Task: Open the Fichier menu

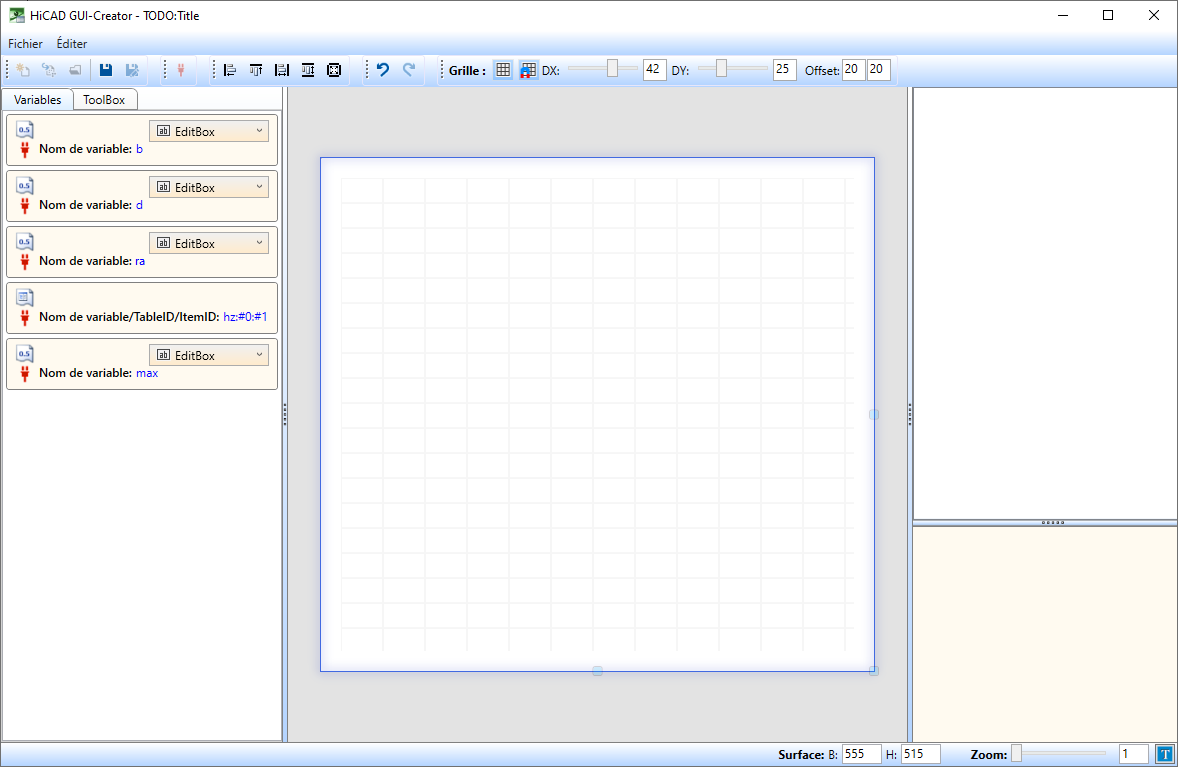Action: tap(25, 44)
